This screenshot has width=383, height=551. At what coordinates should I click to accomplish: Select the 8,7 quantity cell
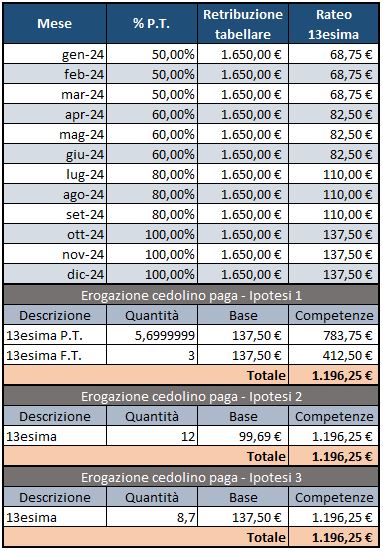(152, 517)
